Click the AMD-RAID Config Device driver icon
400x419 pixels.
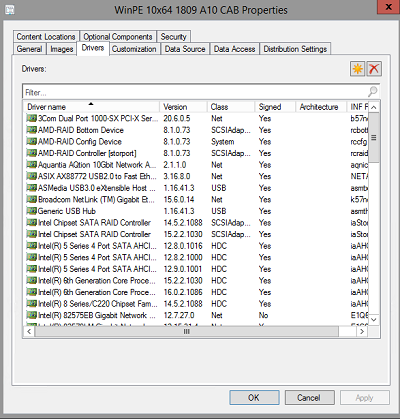pos(31,141)
